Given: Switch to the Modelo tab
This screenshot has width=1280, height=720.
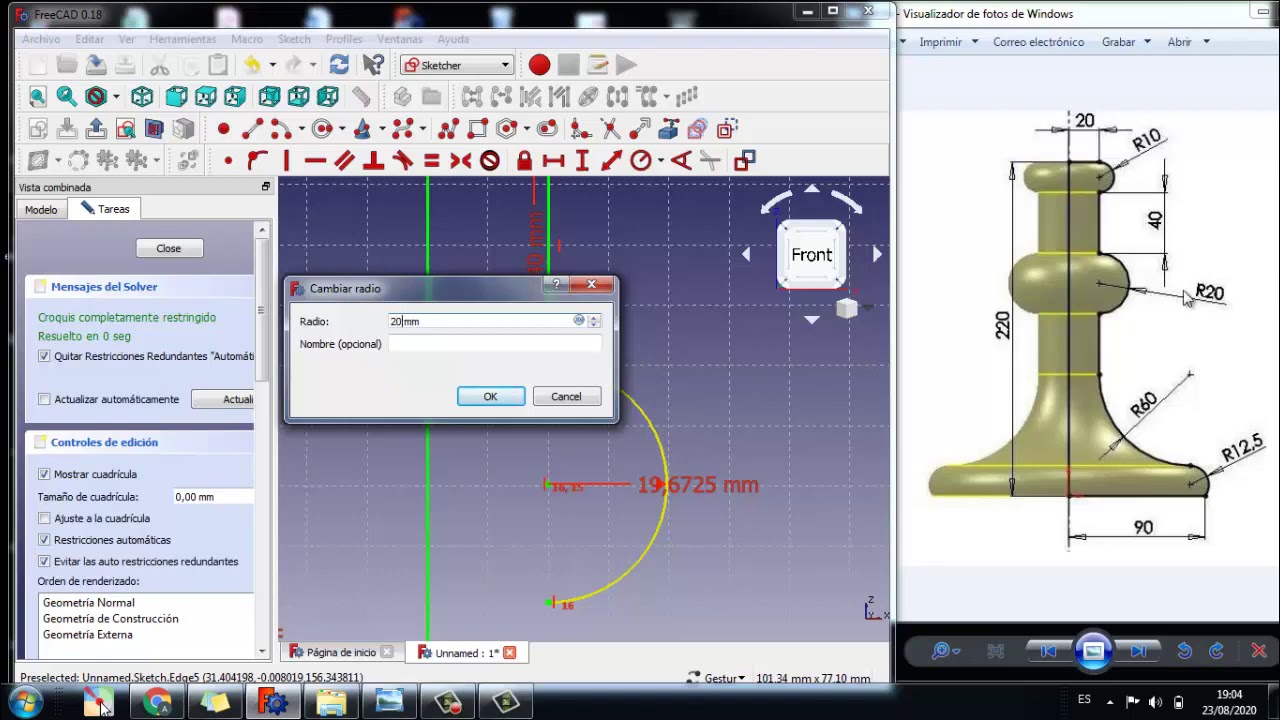Looking at the screenshot, I should click(x=41, y=209).
